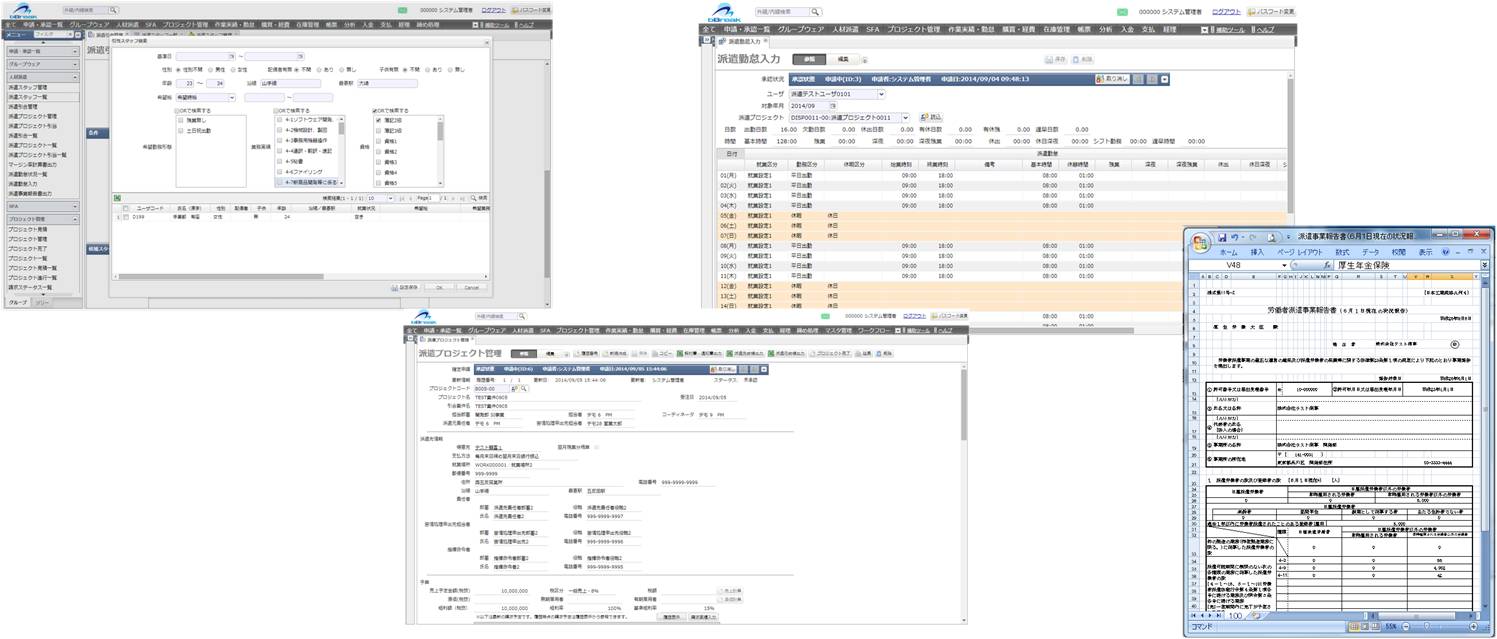Viewport: 1497px width, 639px height.
Task: Click コピー in 派遣プロジェクト管理 toolbar
Action: tap(663, 354)
